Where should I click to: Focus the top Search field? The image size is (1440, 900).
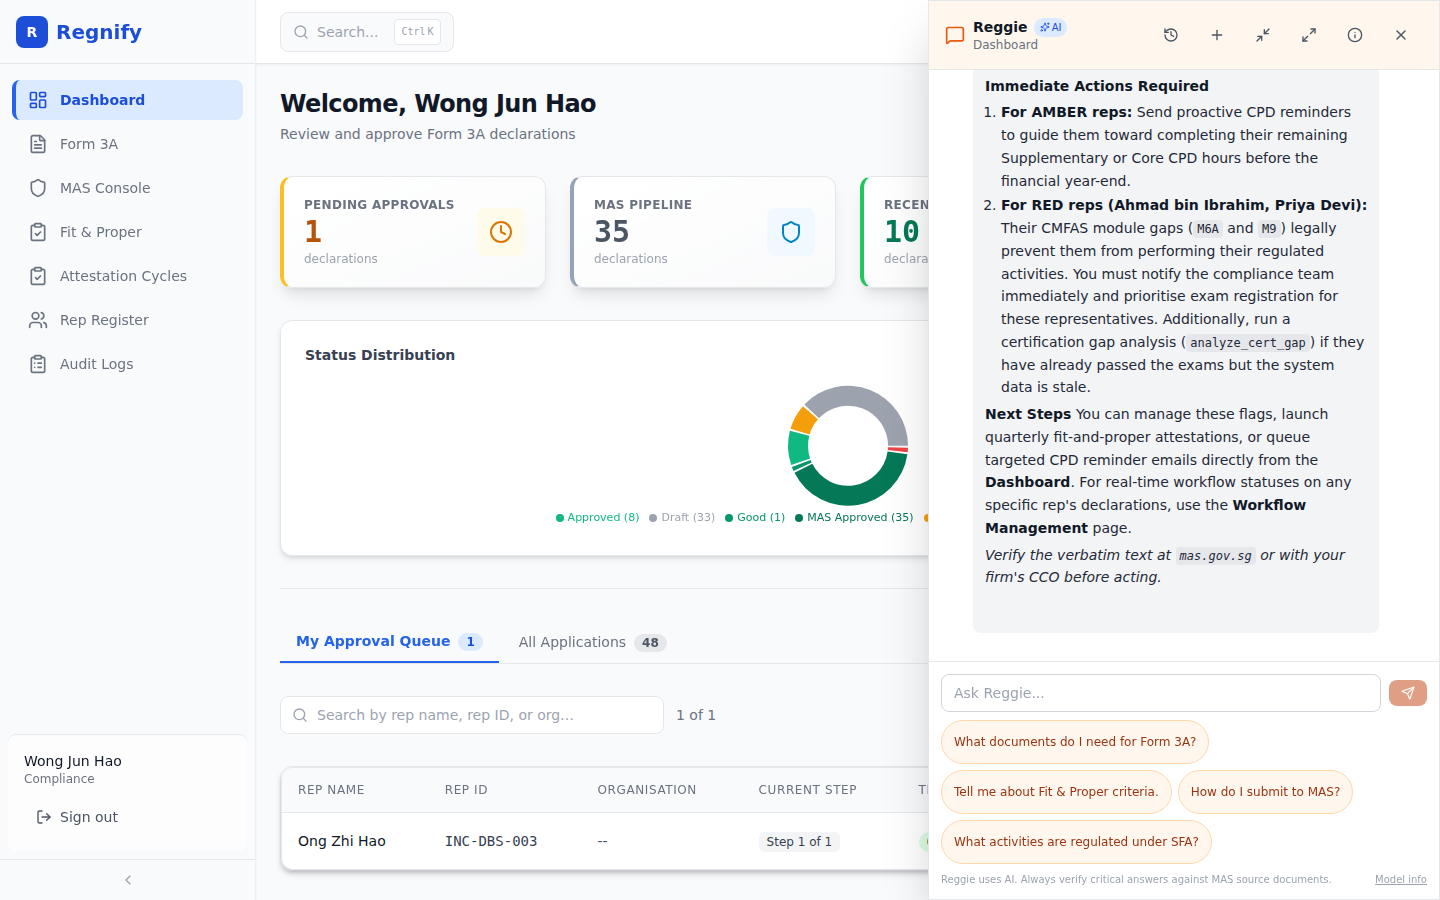(367, 32)
